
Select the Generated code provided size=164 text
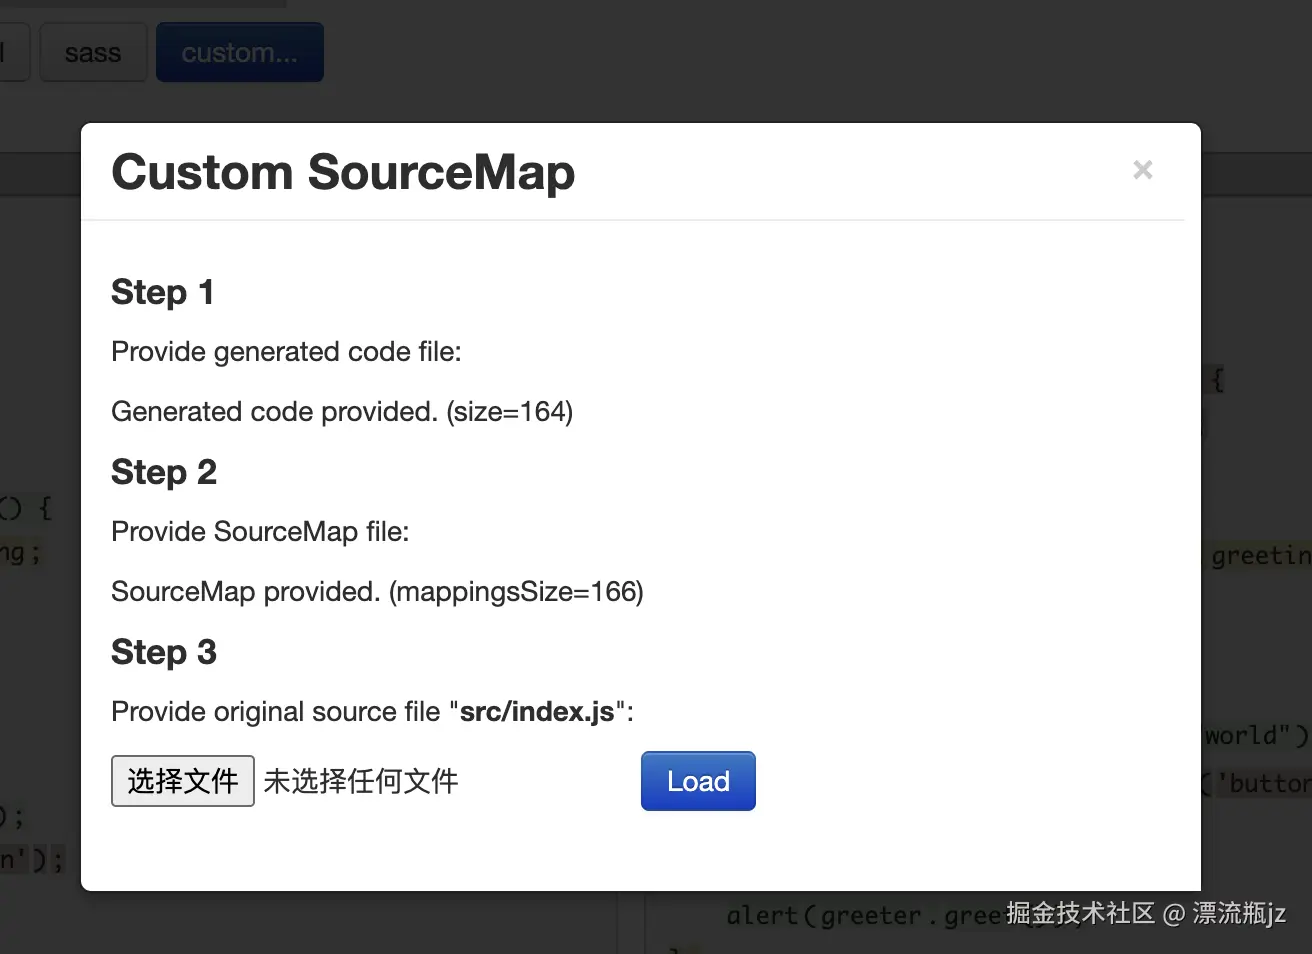(x=342, y=411)
